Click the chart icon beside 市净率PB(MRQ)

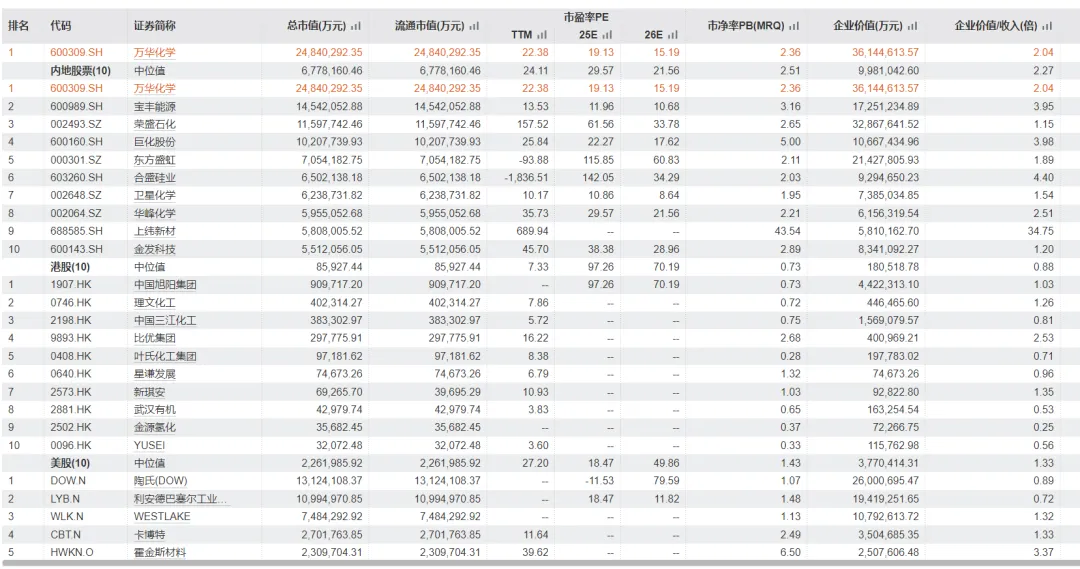(794, 26)
